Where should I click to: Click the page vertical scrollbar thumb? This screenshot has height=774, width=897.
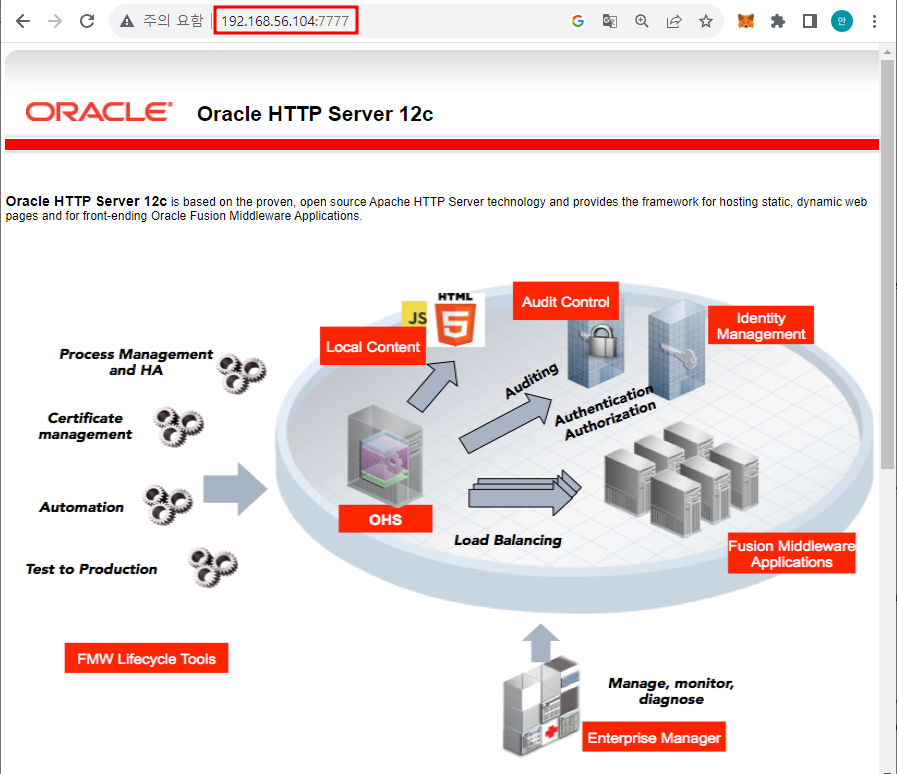888,263
